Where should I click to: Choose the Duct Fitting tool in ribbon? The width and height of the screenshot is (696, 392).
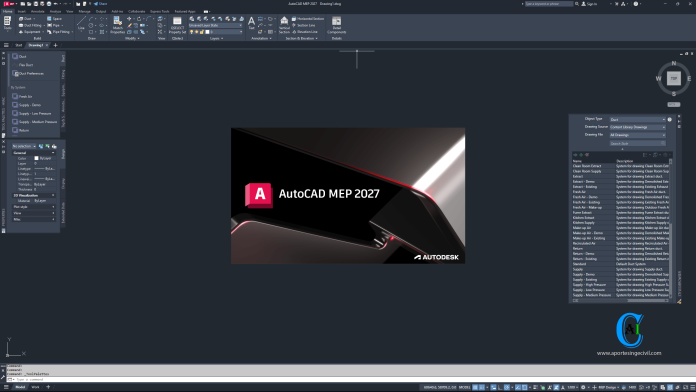point(30,25)
